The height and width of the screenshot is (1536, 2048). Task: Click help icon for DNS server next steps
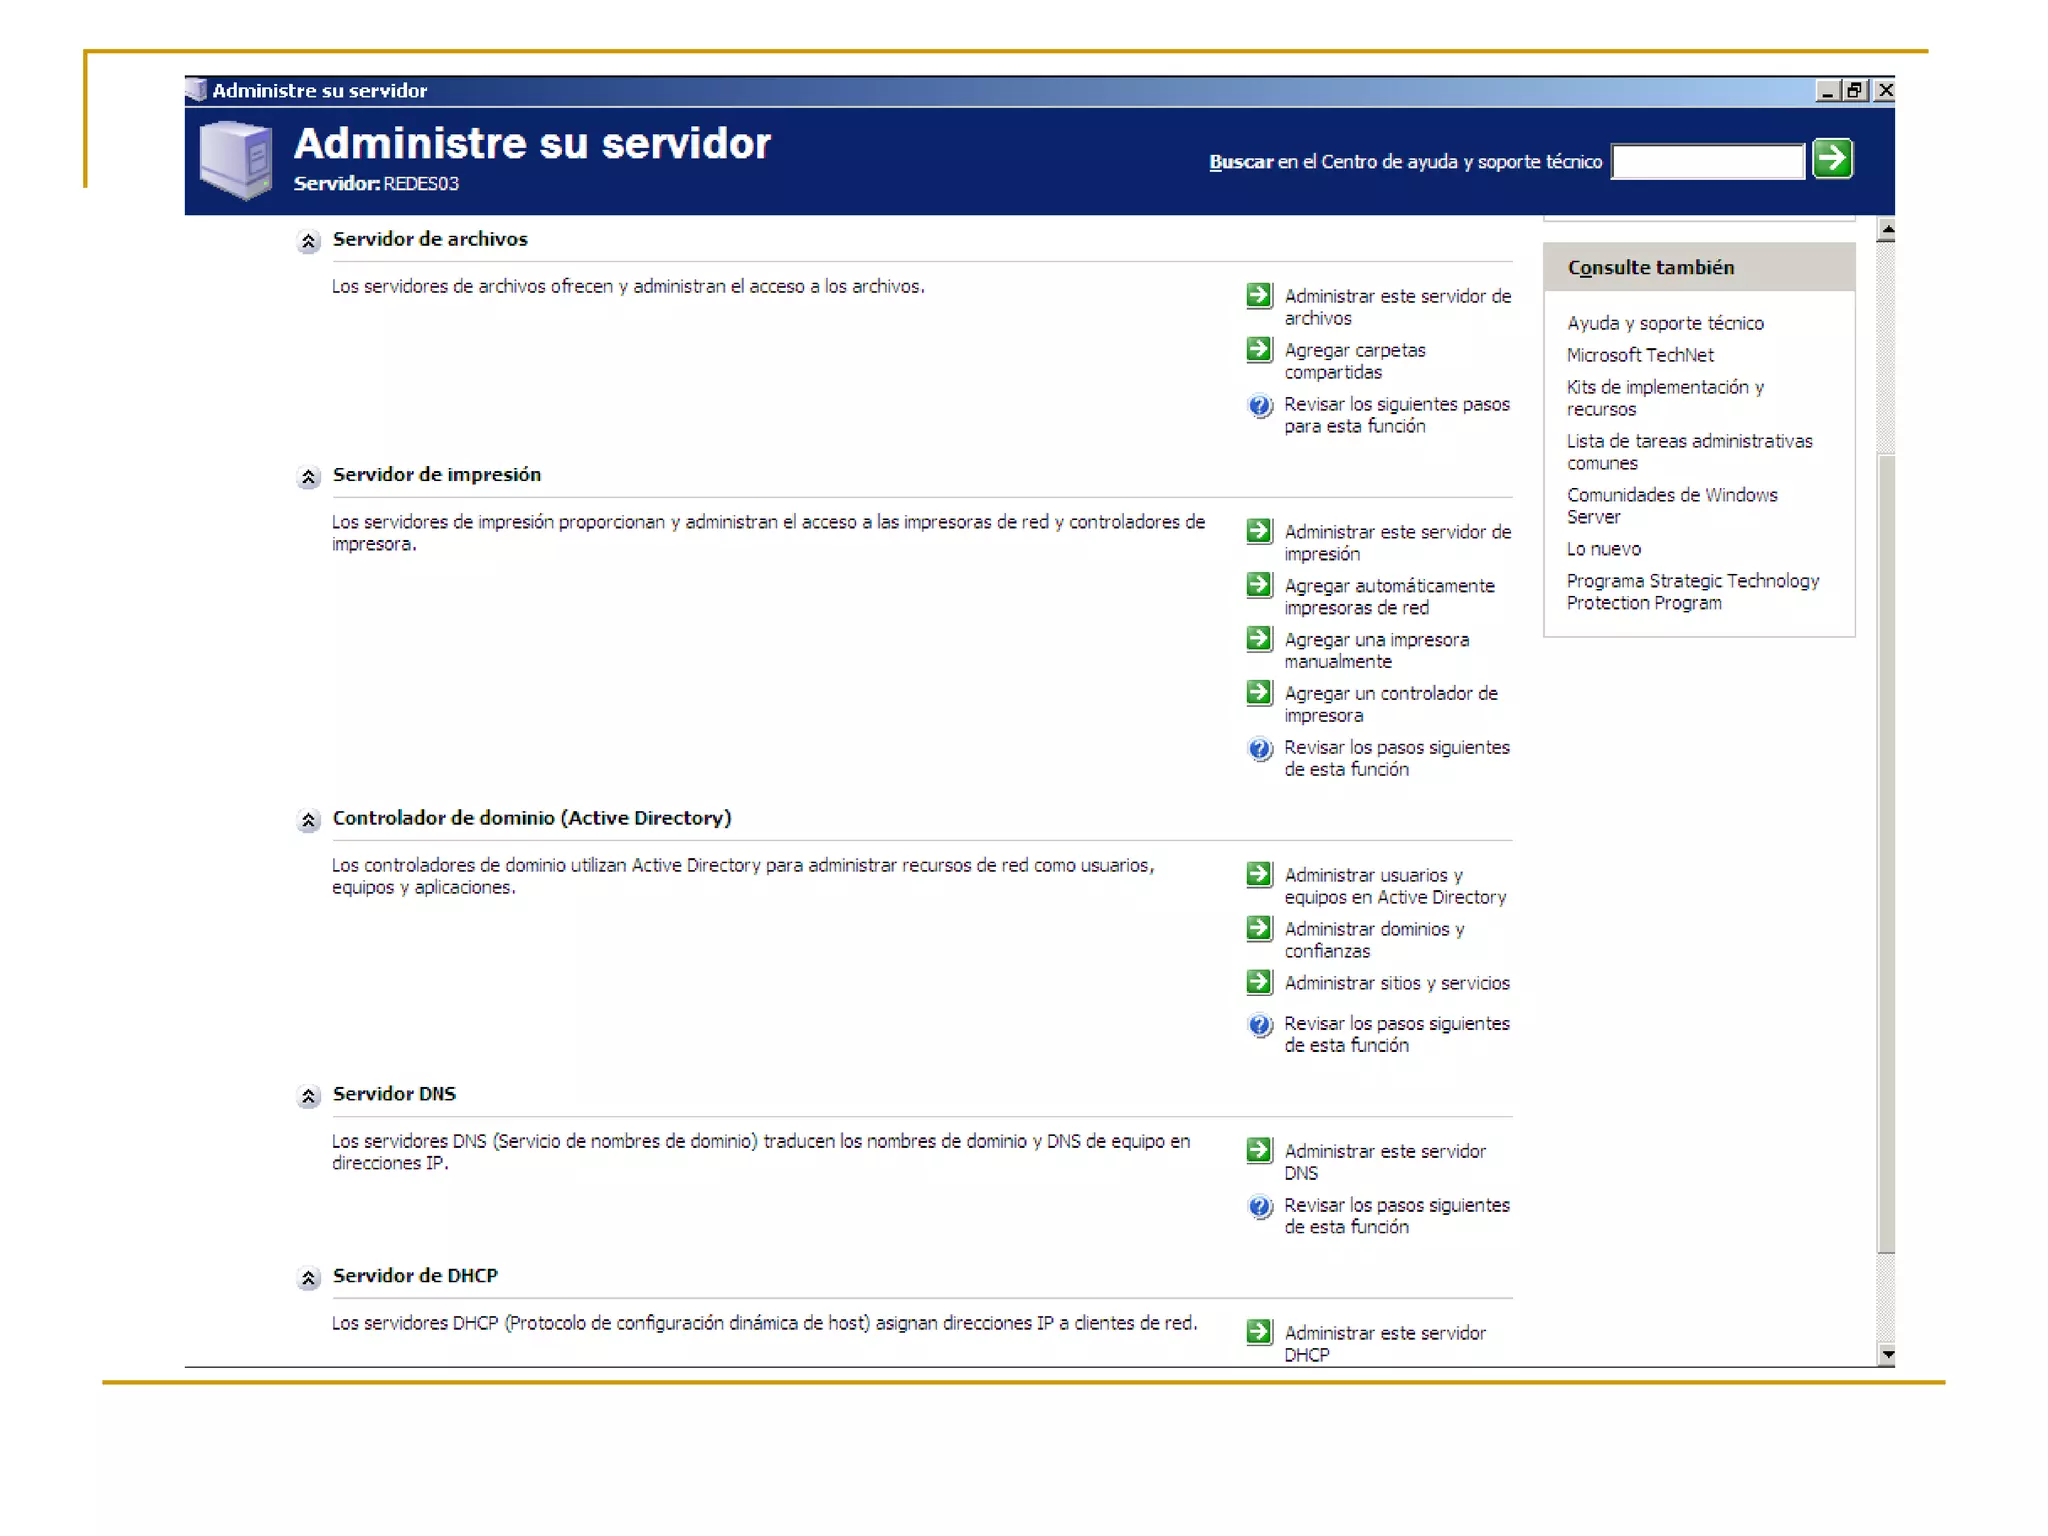coord(1259,1207)
